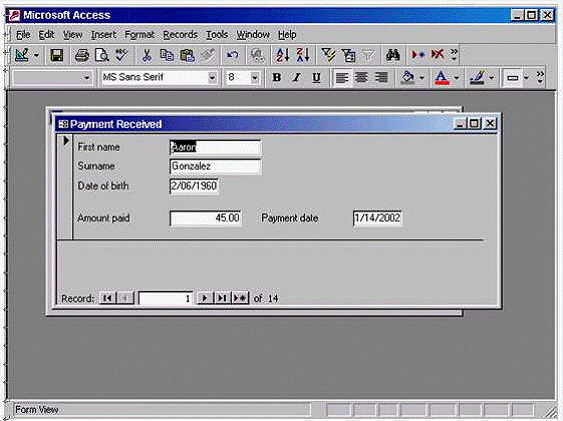Viewport: 563px width, 421px height.
Task: Click the Filter By Selection icon
Action: [x=328, y=55]
